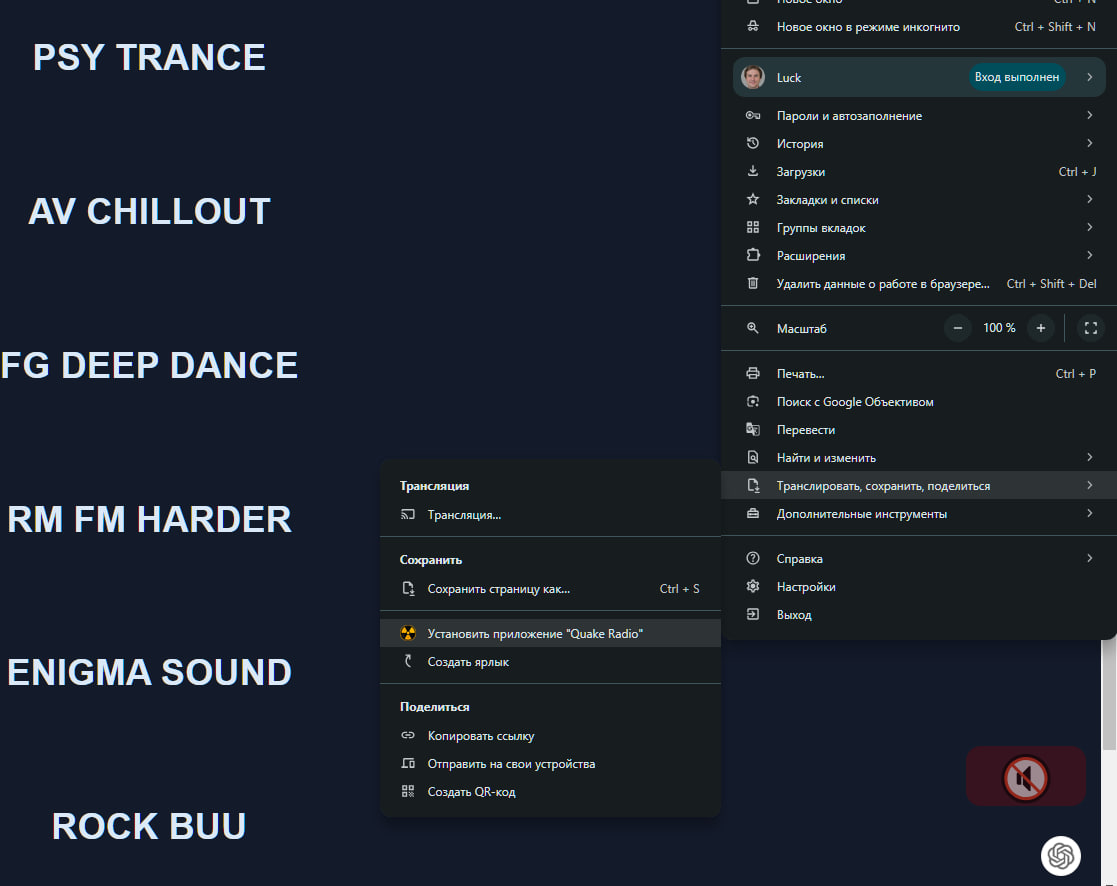Click the QR-code icon in Share section
The image size is (1117, 886).
(x=408, y=791)
